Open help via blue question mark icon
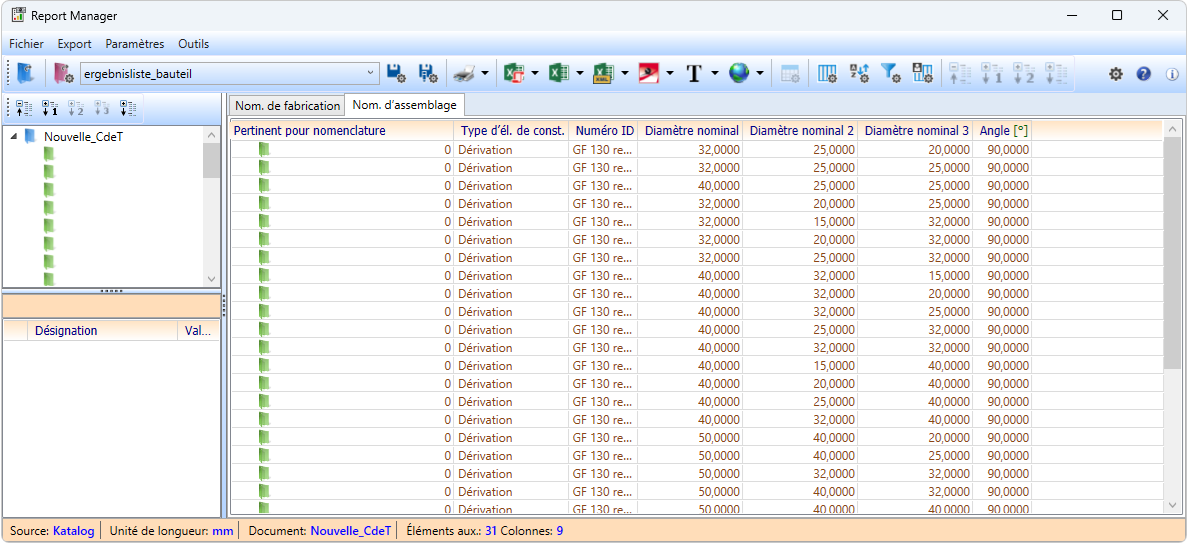1187x543 pixels. 1144,74
